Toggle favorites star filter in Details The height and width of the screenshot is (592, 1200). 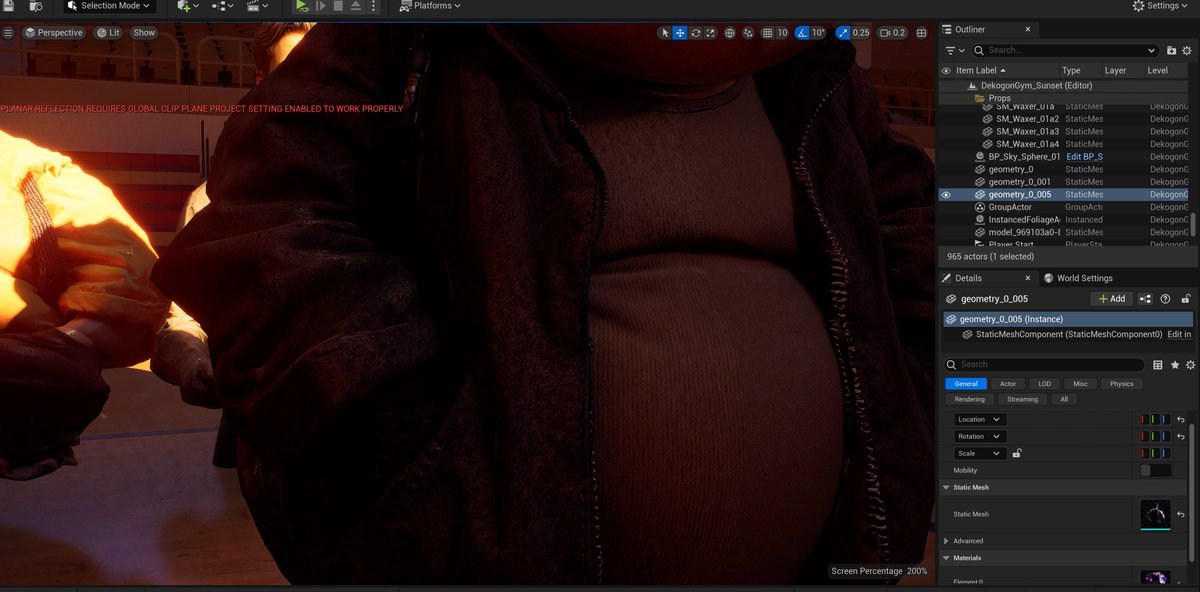(1175, 365)
